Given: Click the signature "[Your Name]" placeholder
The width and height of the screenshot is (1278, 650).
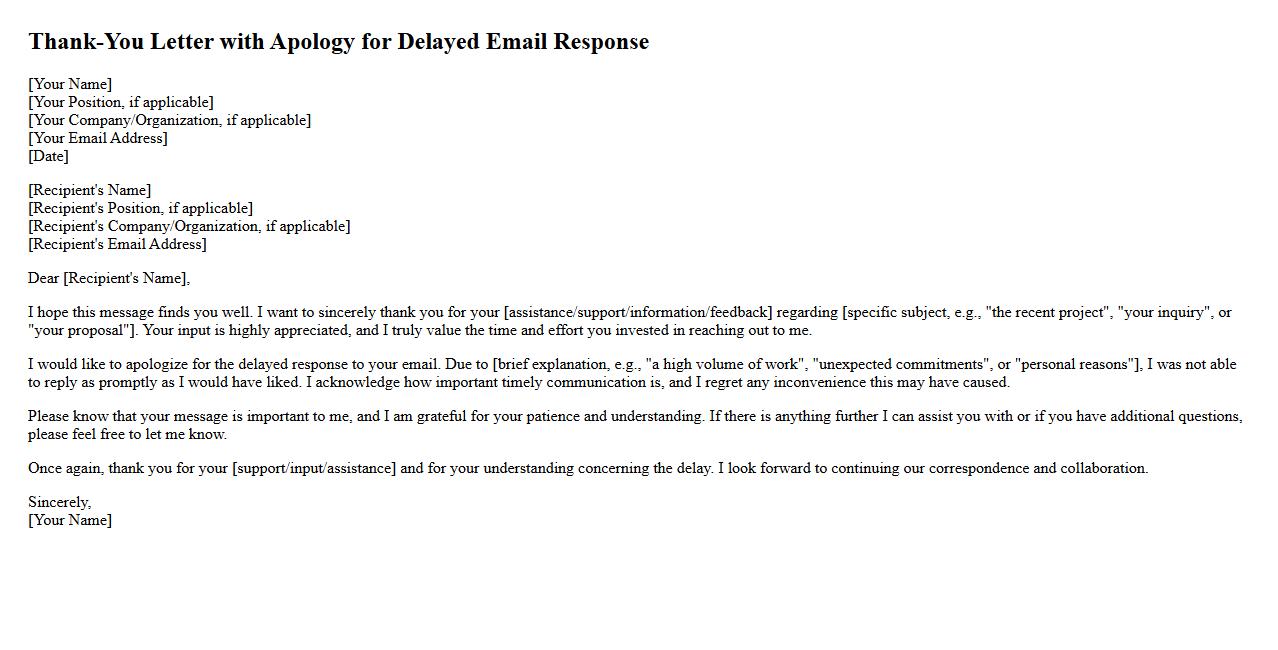Looking at the screenshot, I should pos(70,520).
